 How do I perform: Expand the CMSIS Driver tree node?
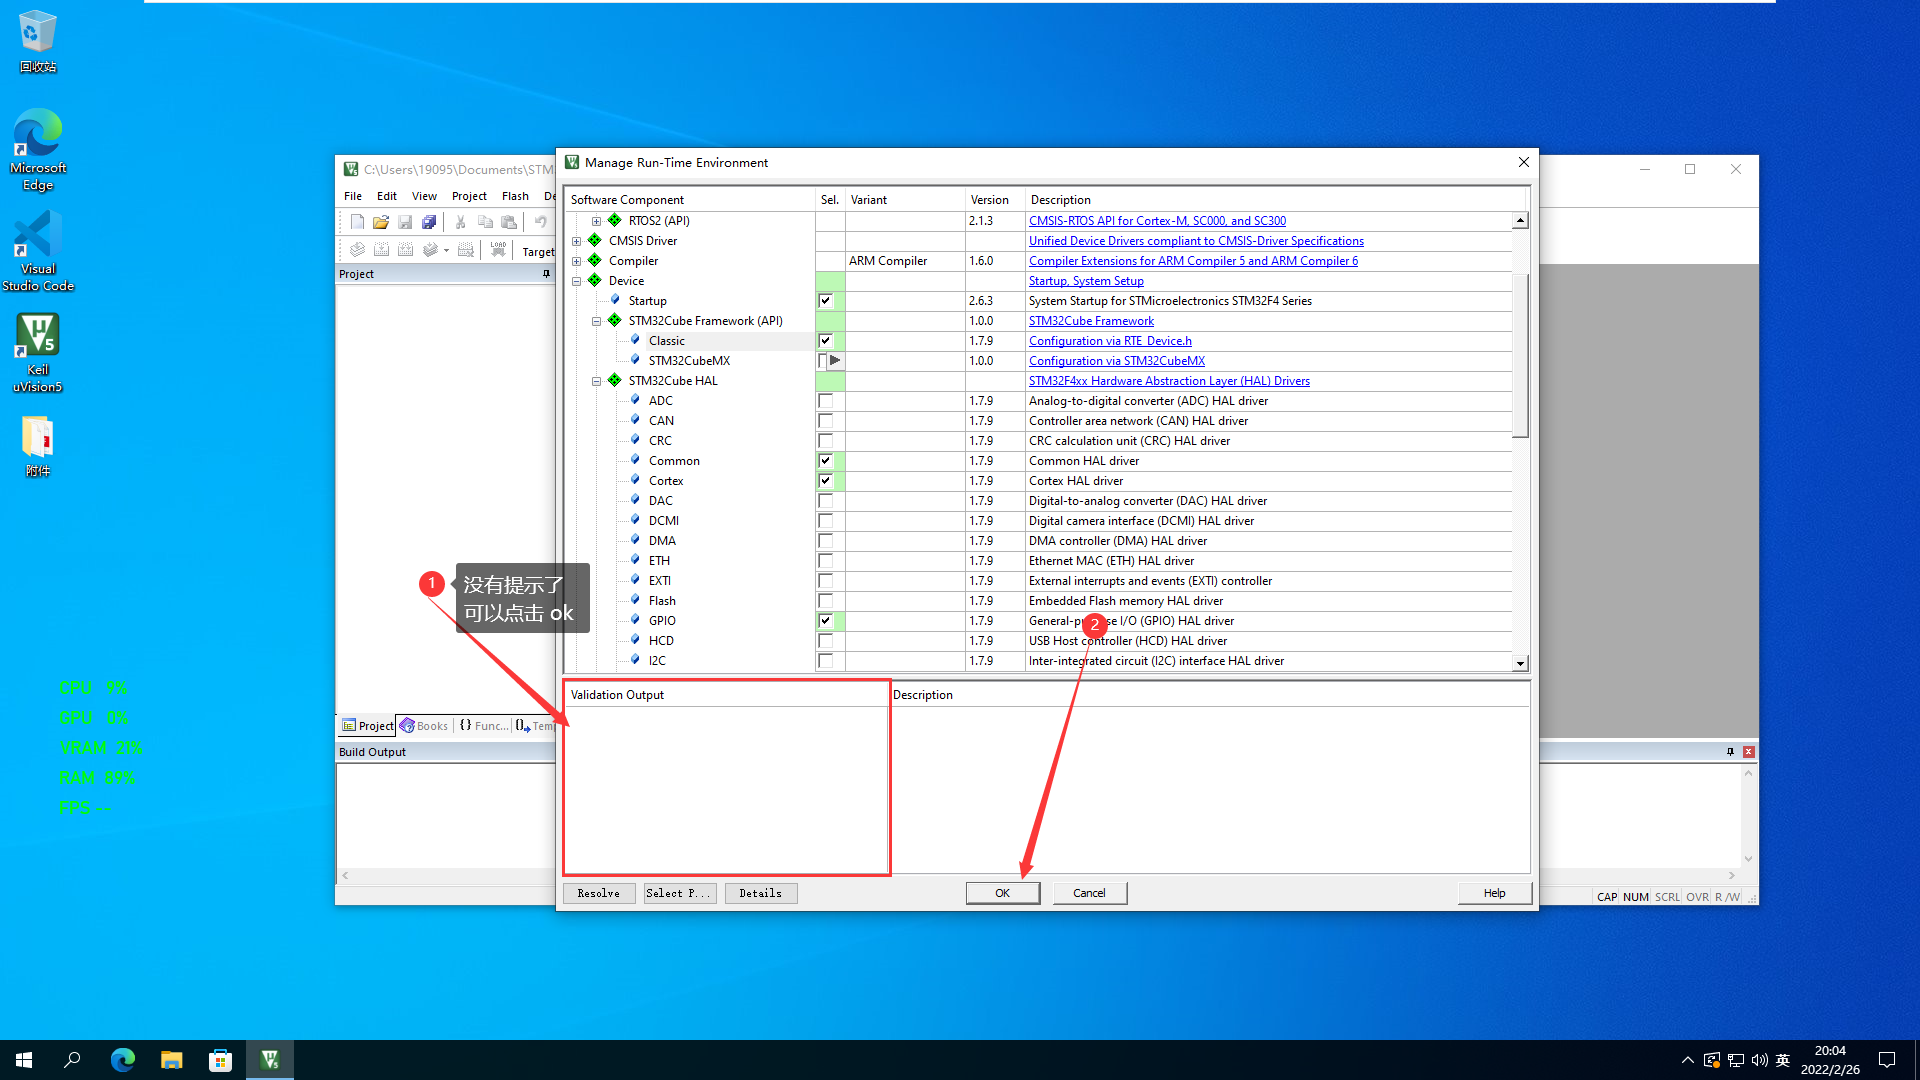(577, 240)
